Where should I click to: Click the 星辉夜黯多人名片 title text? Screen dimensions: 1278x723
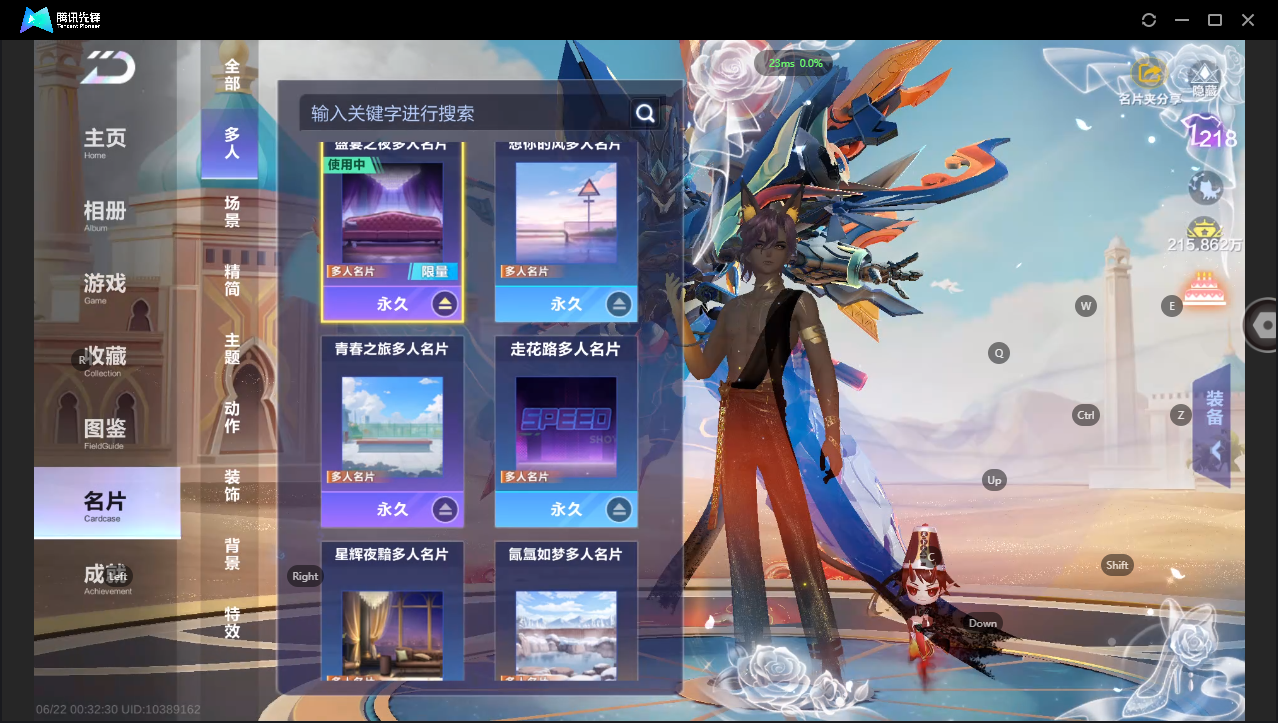point(392,554)
